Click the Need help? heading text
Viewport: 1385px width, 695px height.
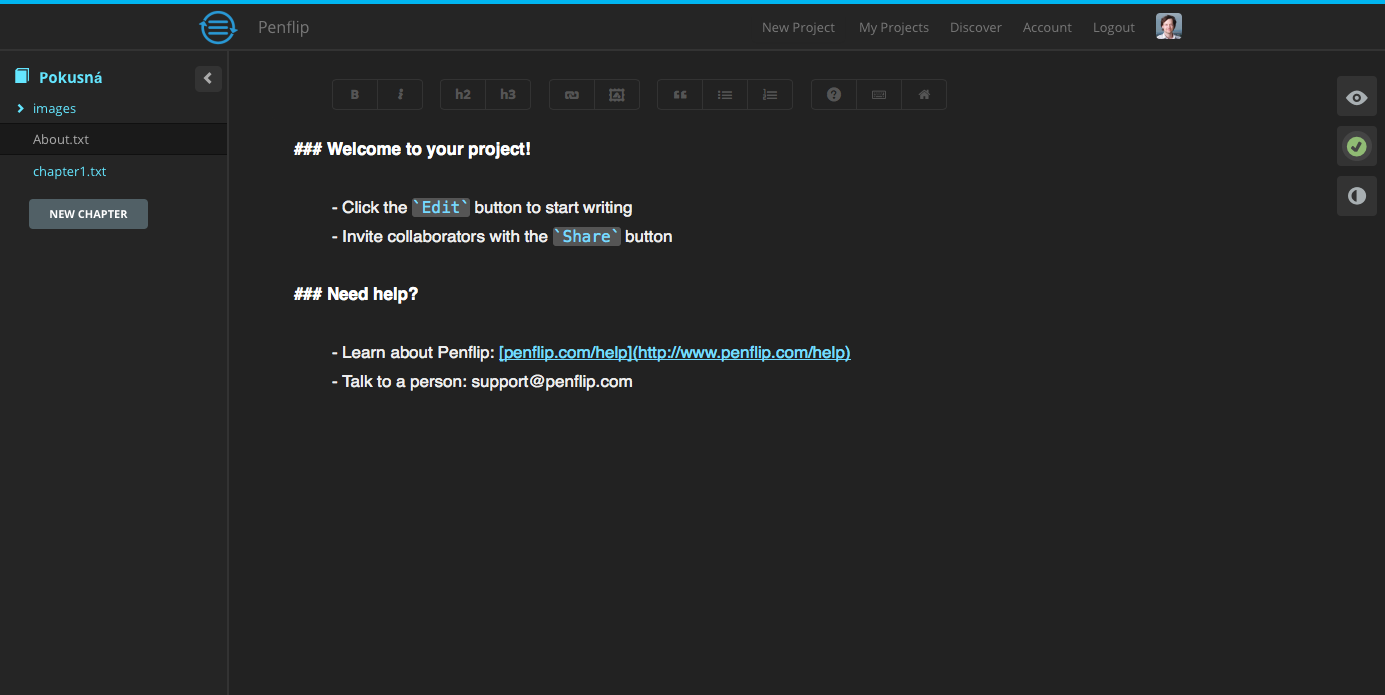[356, 294]
